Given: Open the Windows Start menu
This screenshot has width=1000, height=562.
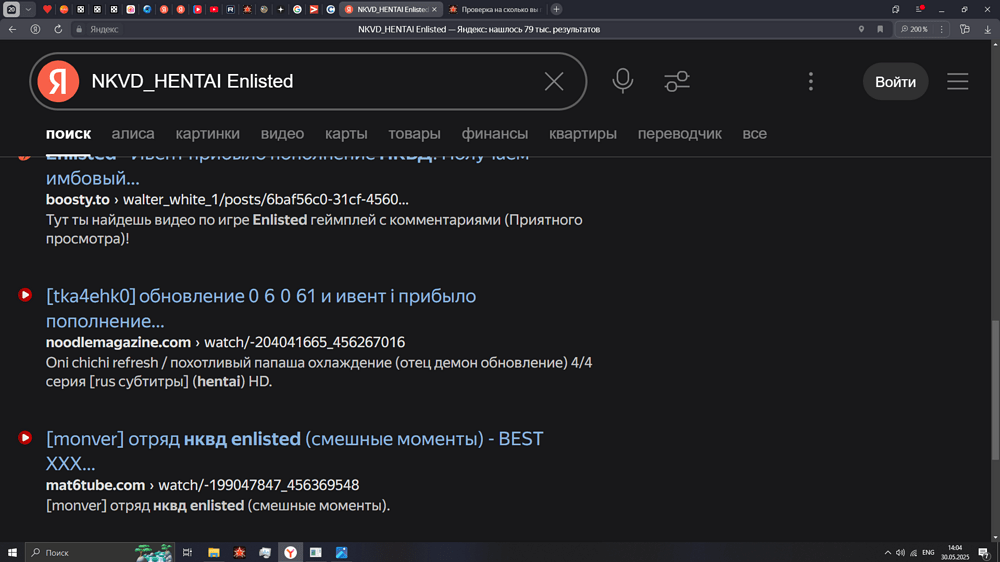Looking at the screenshot, I should point(12,552).
